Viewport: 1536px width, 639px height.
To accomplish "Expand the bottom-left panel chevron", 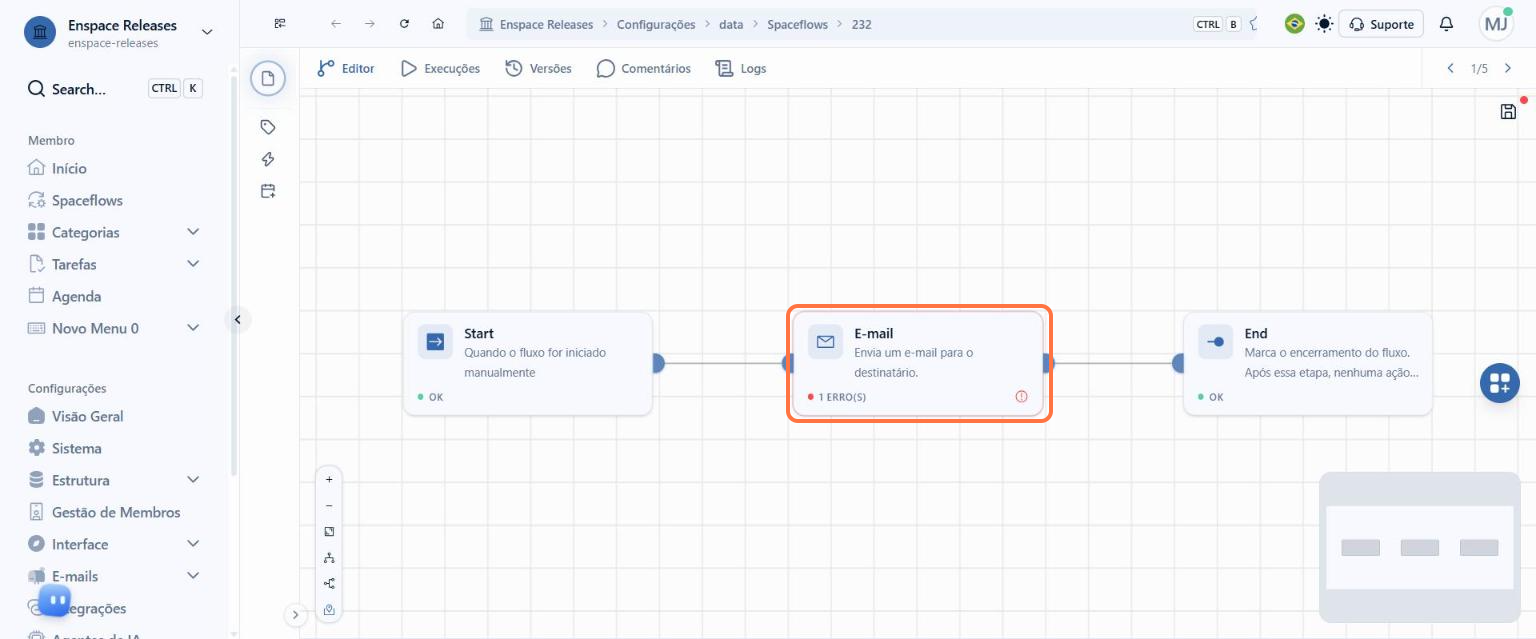I will [296, 615].
